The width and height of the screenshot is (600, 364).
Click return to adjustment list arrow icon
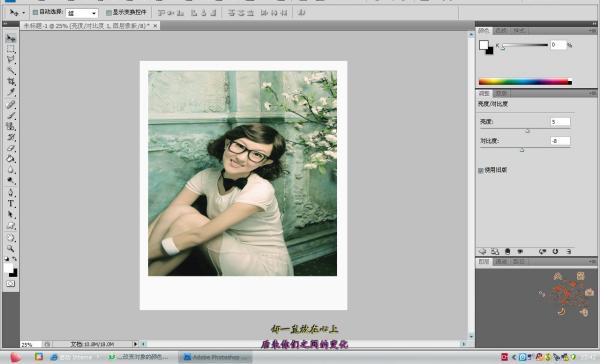pos(482,251)
